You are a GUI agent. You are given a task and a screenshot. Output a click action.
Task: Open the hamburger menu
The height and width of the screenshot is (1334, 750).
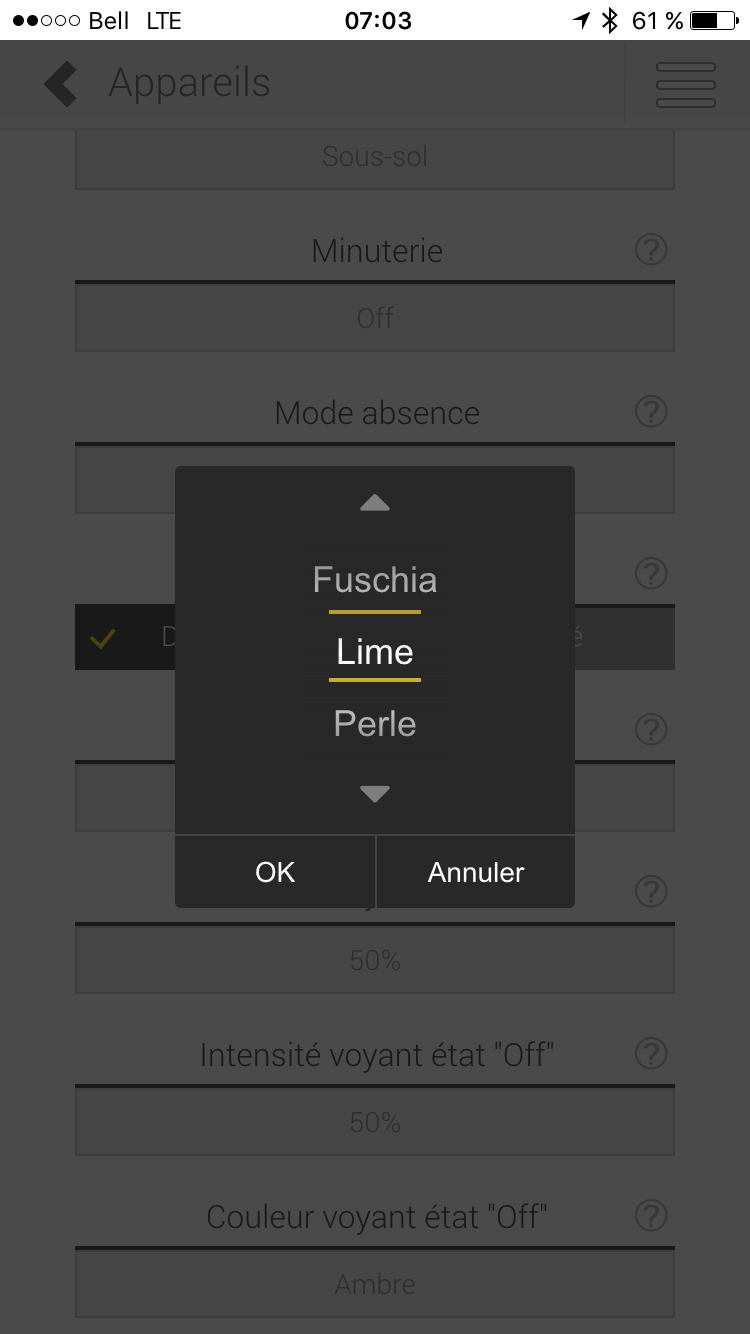point(686,84)
